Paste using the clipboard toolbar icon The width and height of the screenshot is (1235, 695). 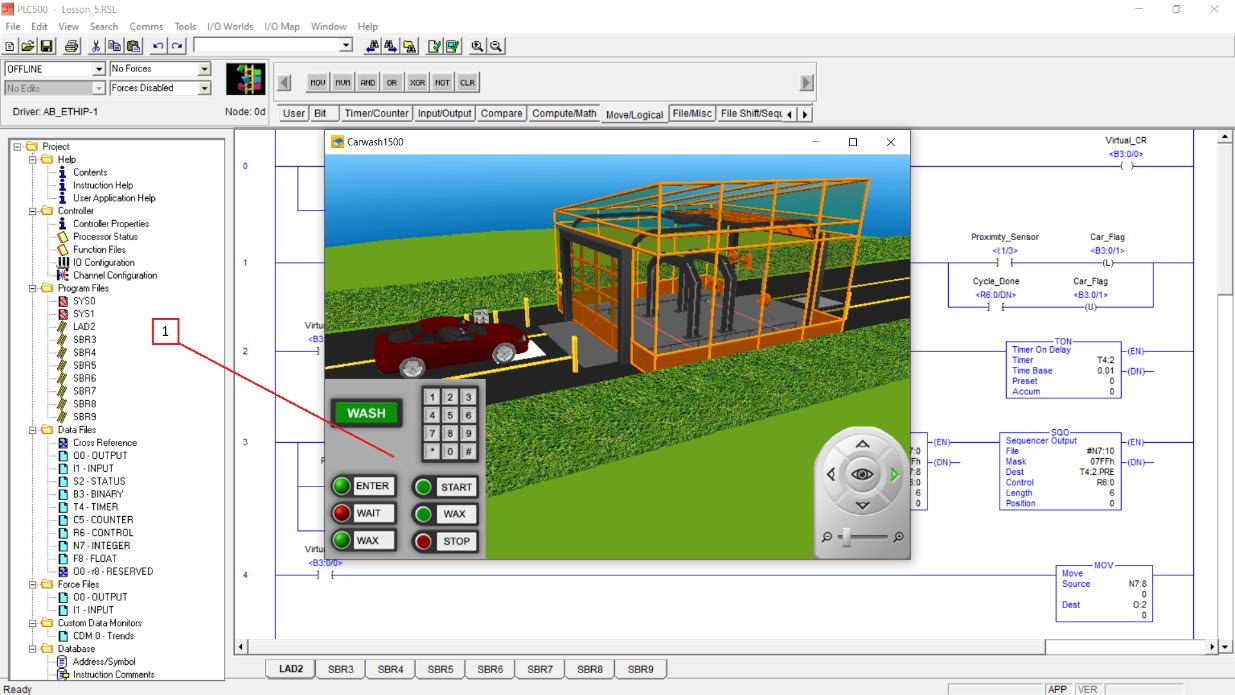click(133, 46)
